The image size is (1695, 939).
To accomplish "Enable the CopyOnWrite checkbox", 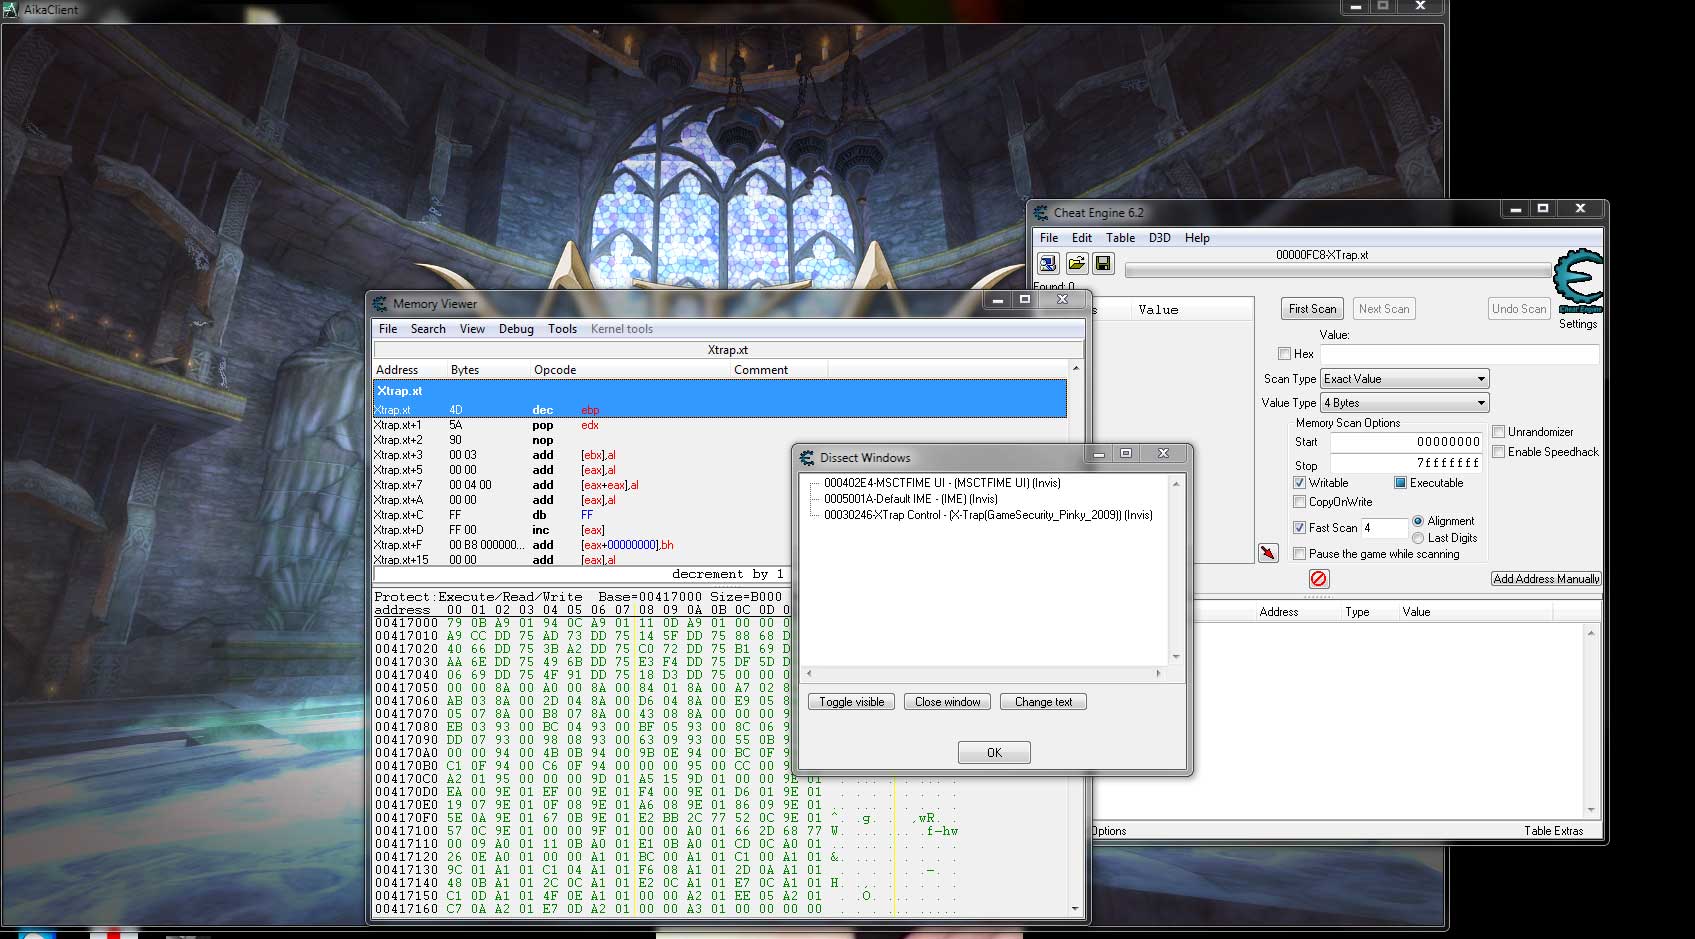I will [x=1299, y=502].
